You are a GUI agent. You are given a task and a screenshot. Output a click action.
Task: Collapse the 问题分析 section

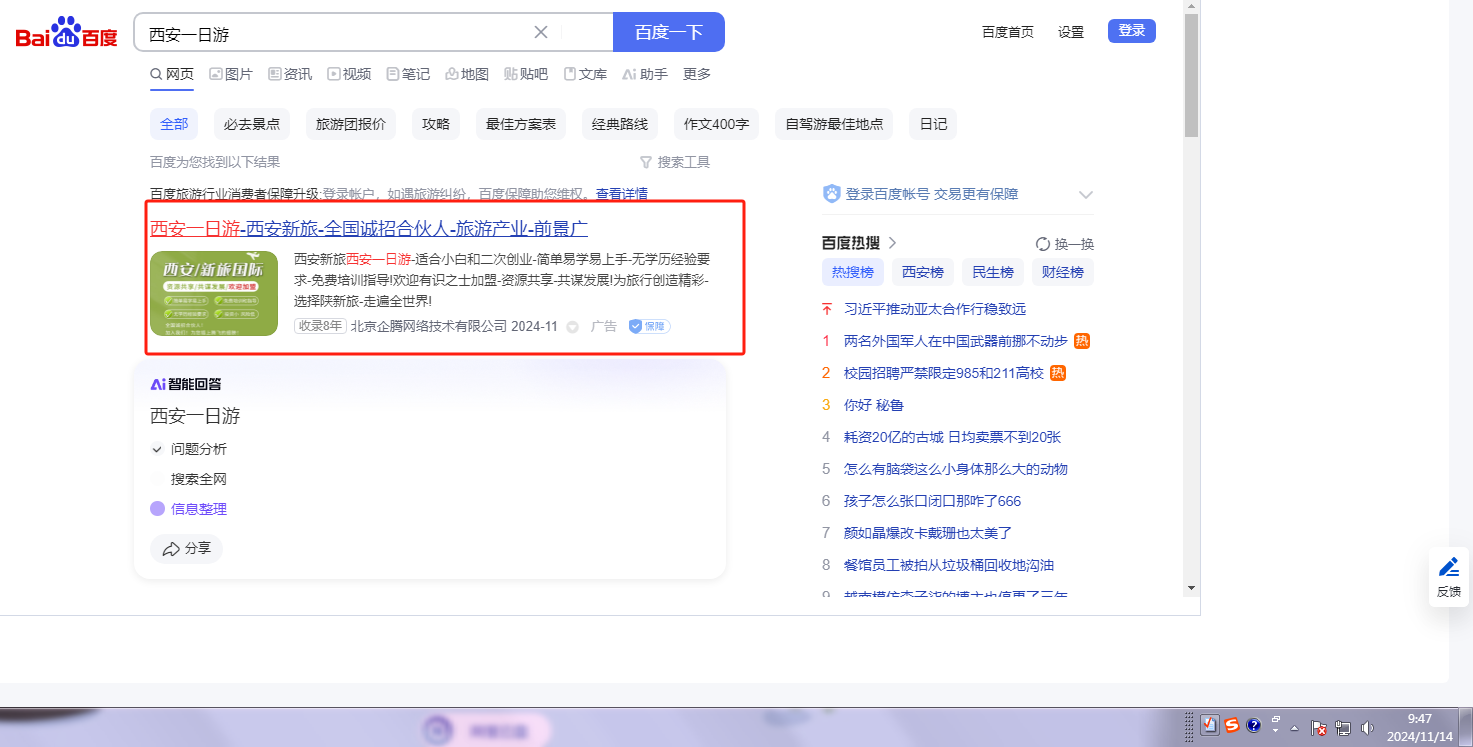click(157, 449)
